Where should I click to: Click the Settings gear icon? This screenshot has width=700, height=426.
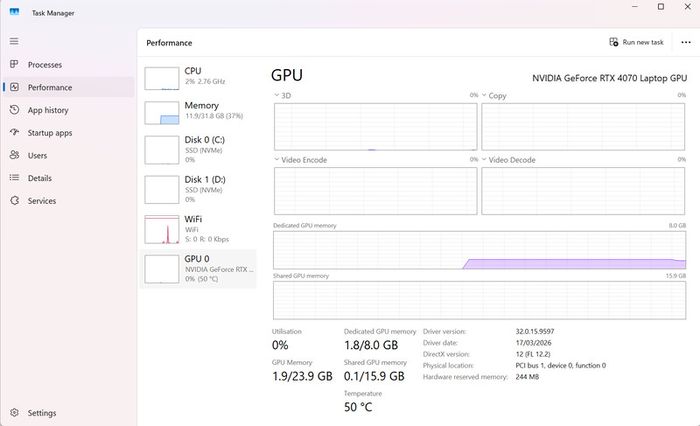coord(14,413)
